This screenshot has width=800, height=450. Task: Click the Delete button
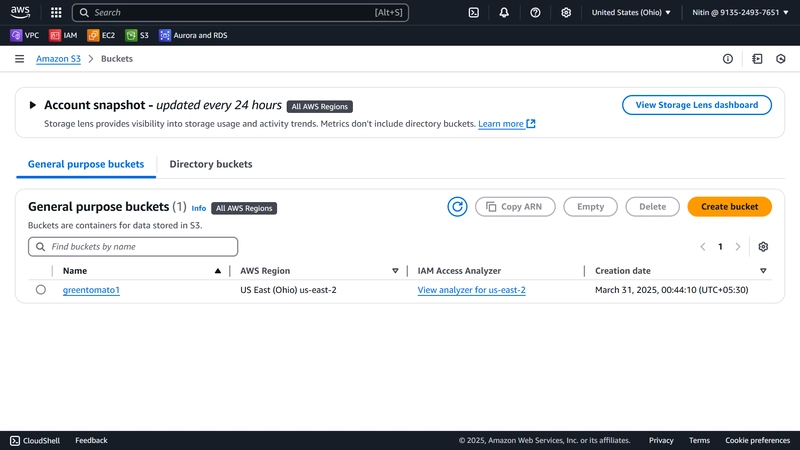pos(652,207)
